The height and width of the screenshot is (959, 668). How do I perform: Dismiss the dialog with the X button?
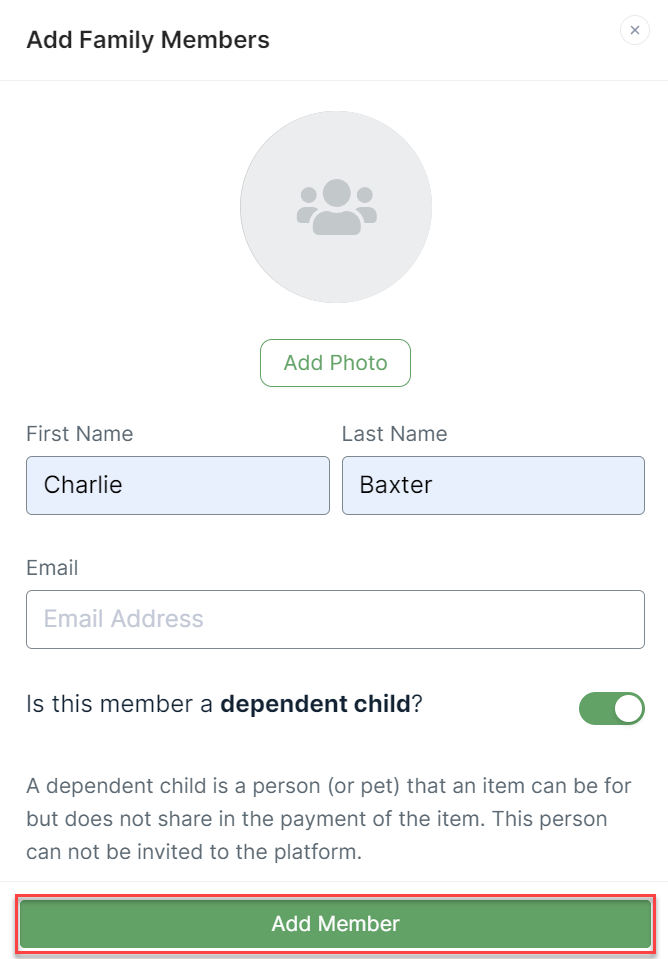click(635, 30)
